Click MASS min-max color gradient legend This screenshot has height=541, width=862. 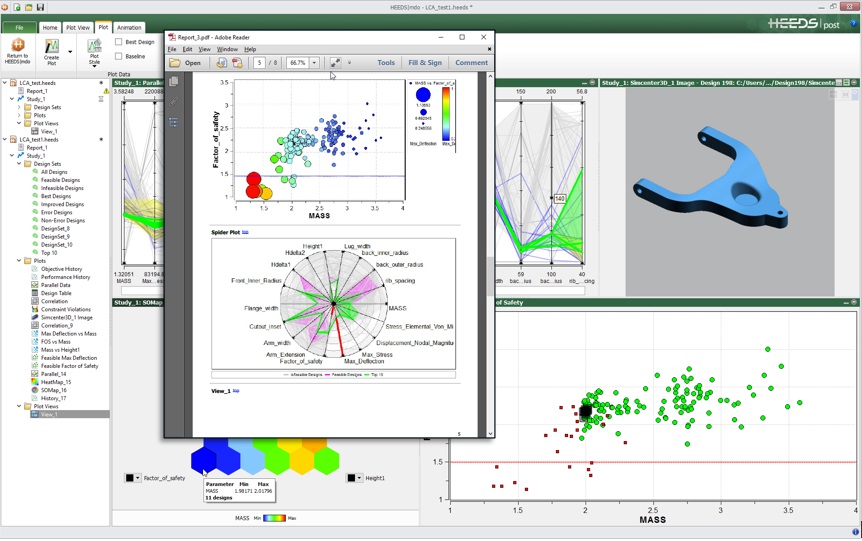click(x=274, y=518)
